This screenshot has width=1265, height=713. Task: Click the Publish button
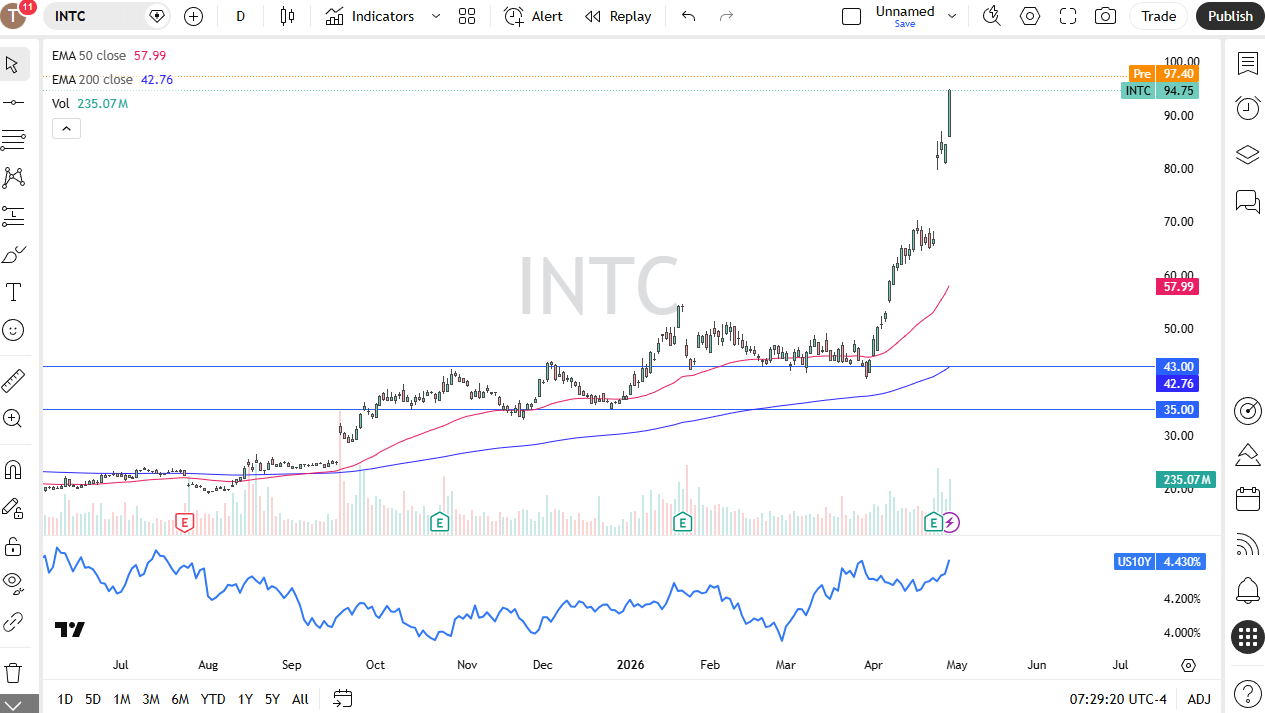1230,16
